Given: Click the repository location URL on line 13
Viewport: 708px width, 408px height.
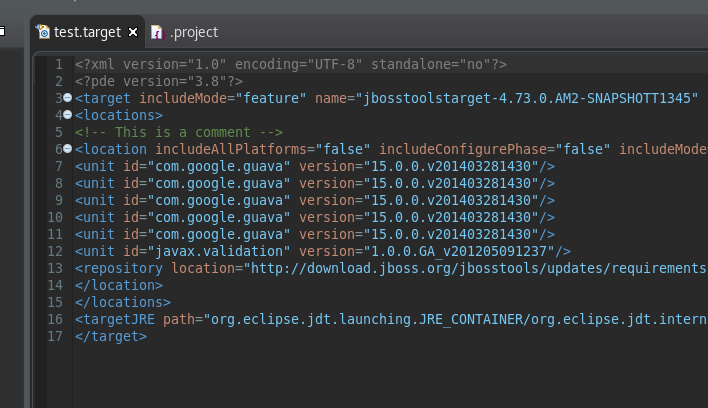Looking at the screenshot, I should click(476, 269).
